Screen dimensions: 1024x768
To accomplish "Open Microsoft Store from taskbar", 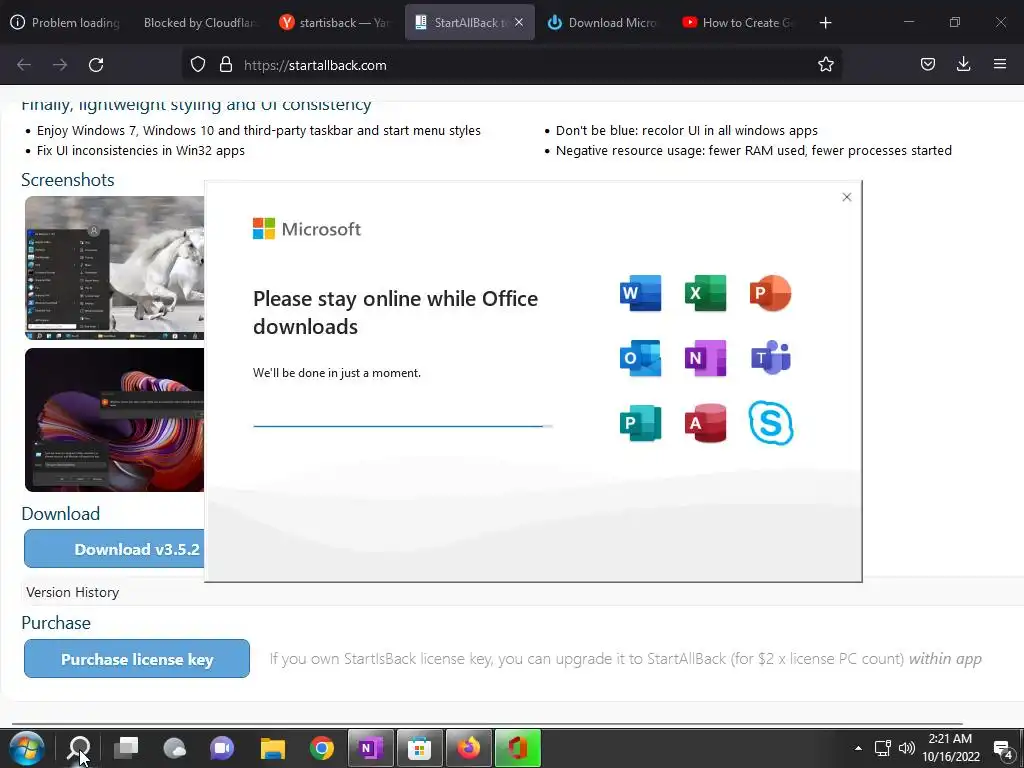I will tap(419, 748).
